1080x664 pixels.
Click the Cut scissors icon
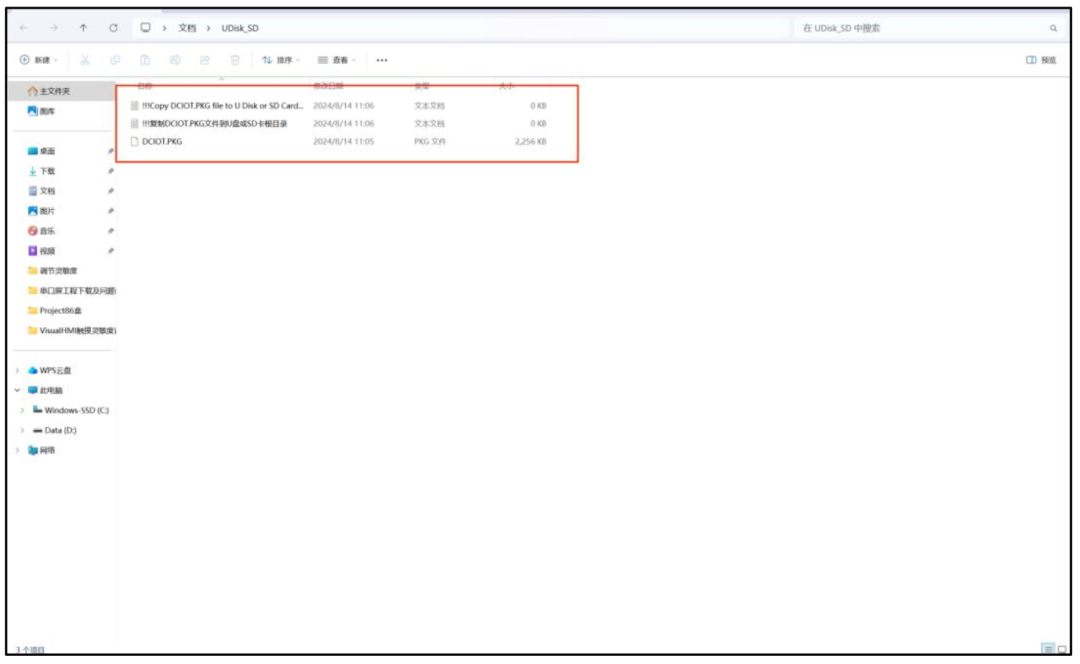[x=85, y=60]
